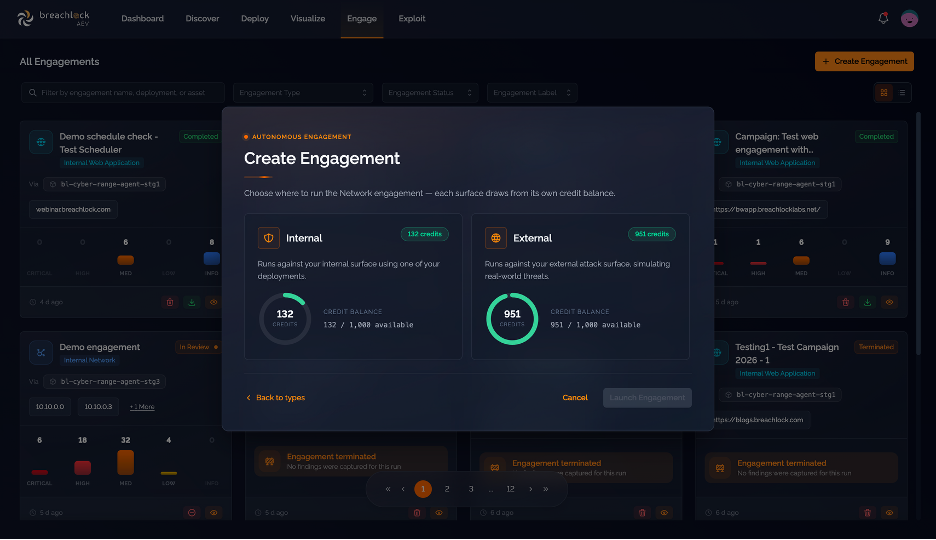View the Demo engagement details

[x=213, y=513]
